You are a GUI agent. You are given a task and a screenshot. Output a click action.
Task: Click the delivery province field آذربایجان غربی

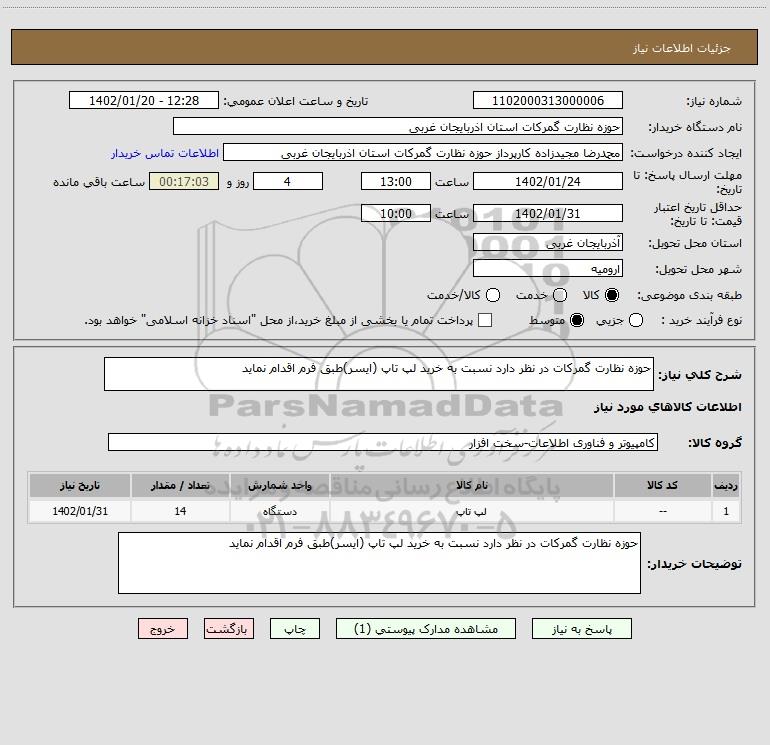[x=548, y=242]
